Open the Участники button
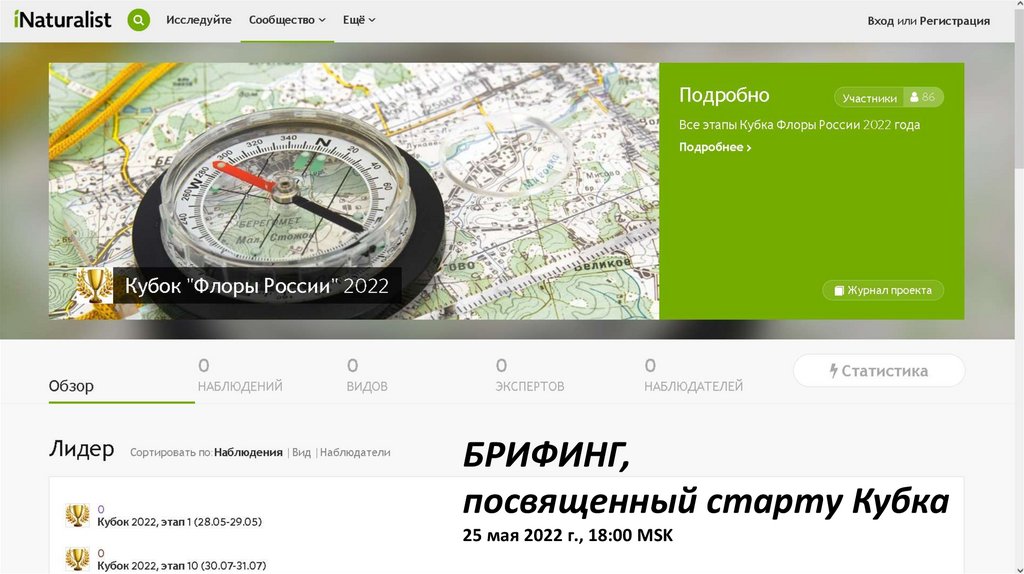This screenshot has width=1024, height=574. click(869, 98)
